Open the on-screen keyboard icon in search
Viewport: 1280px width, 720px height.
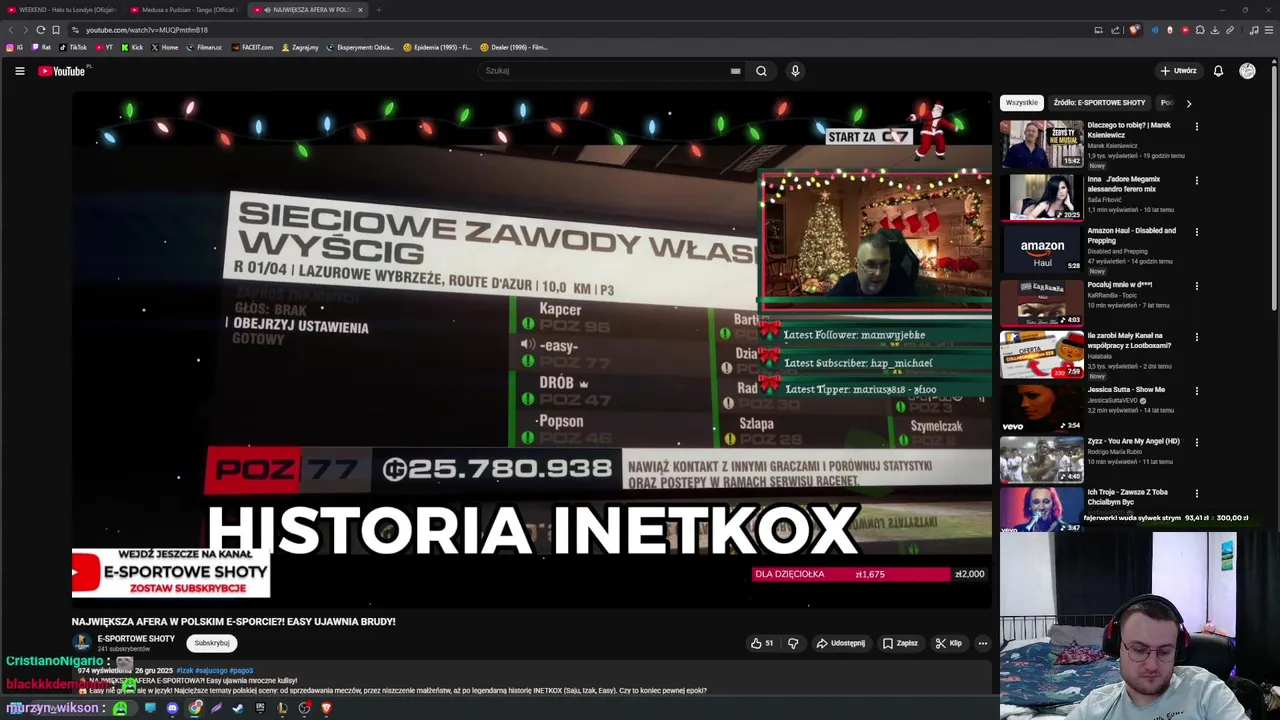pyautogui.click(x=735, y=71)
